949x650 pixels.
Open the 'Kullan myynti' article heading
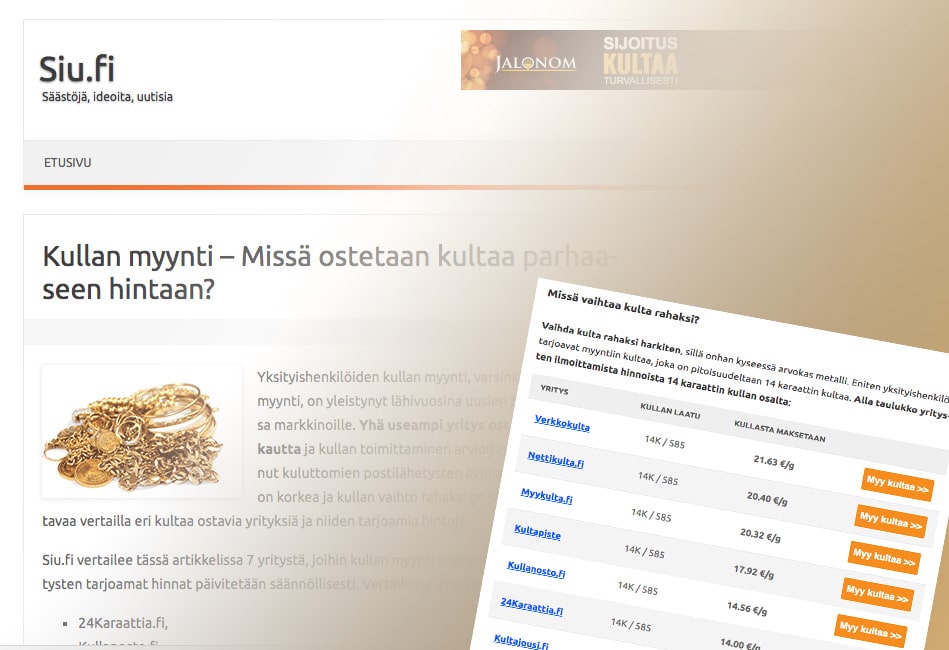(329, 272)
